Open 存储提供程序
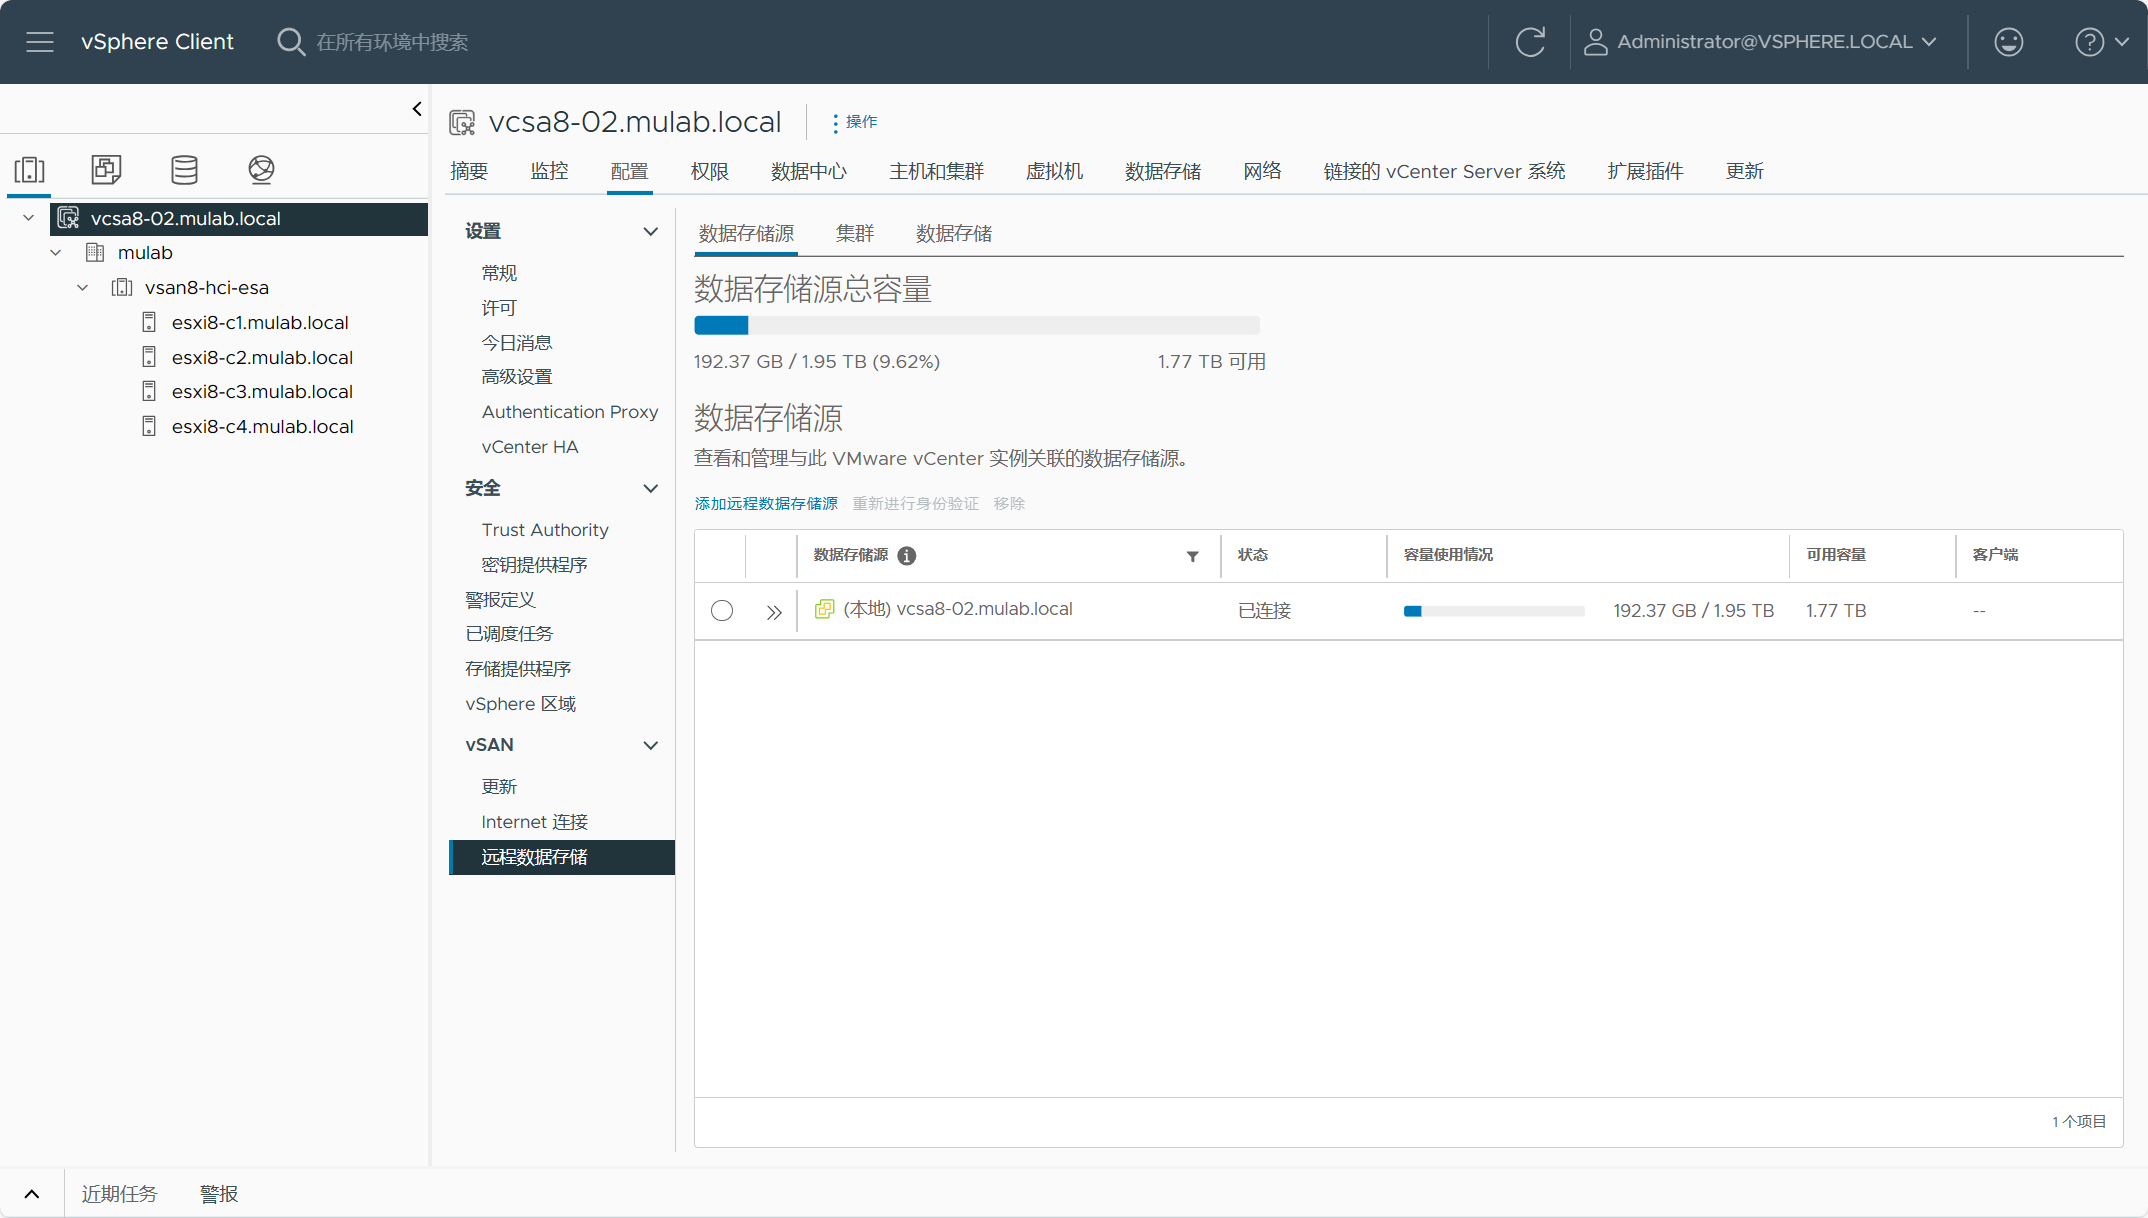 click(518, 669)
